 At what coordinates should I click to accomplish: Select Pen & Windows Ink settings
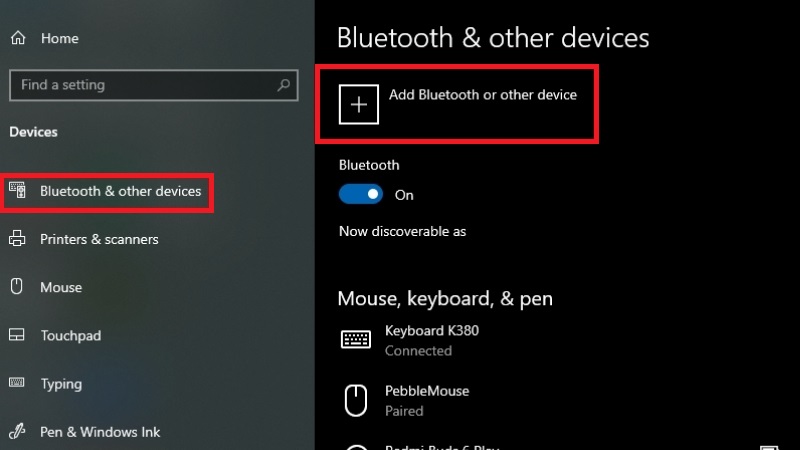100,432
